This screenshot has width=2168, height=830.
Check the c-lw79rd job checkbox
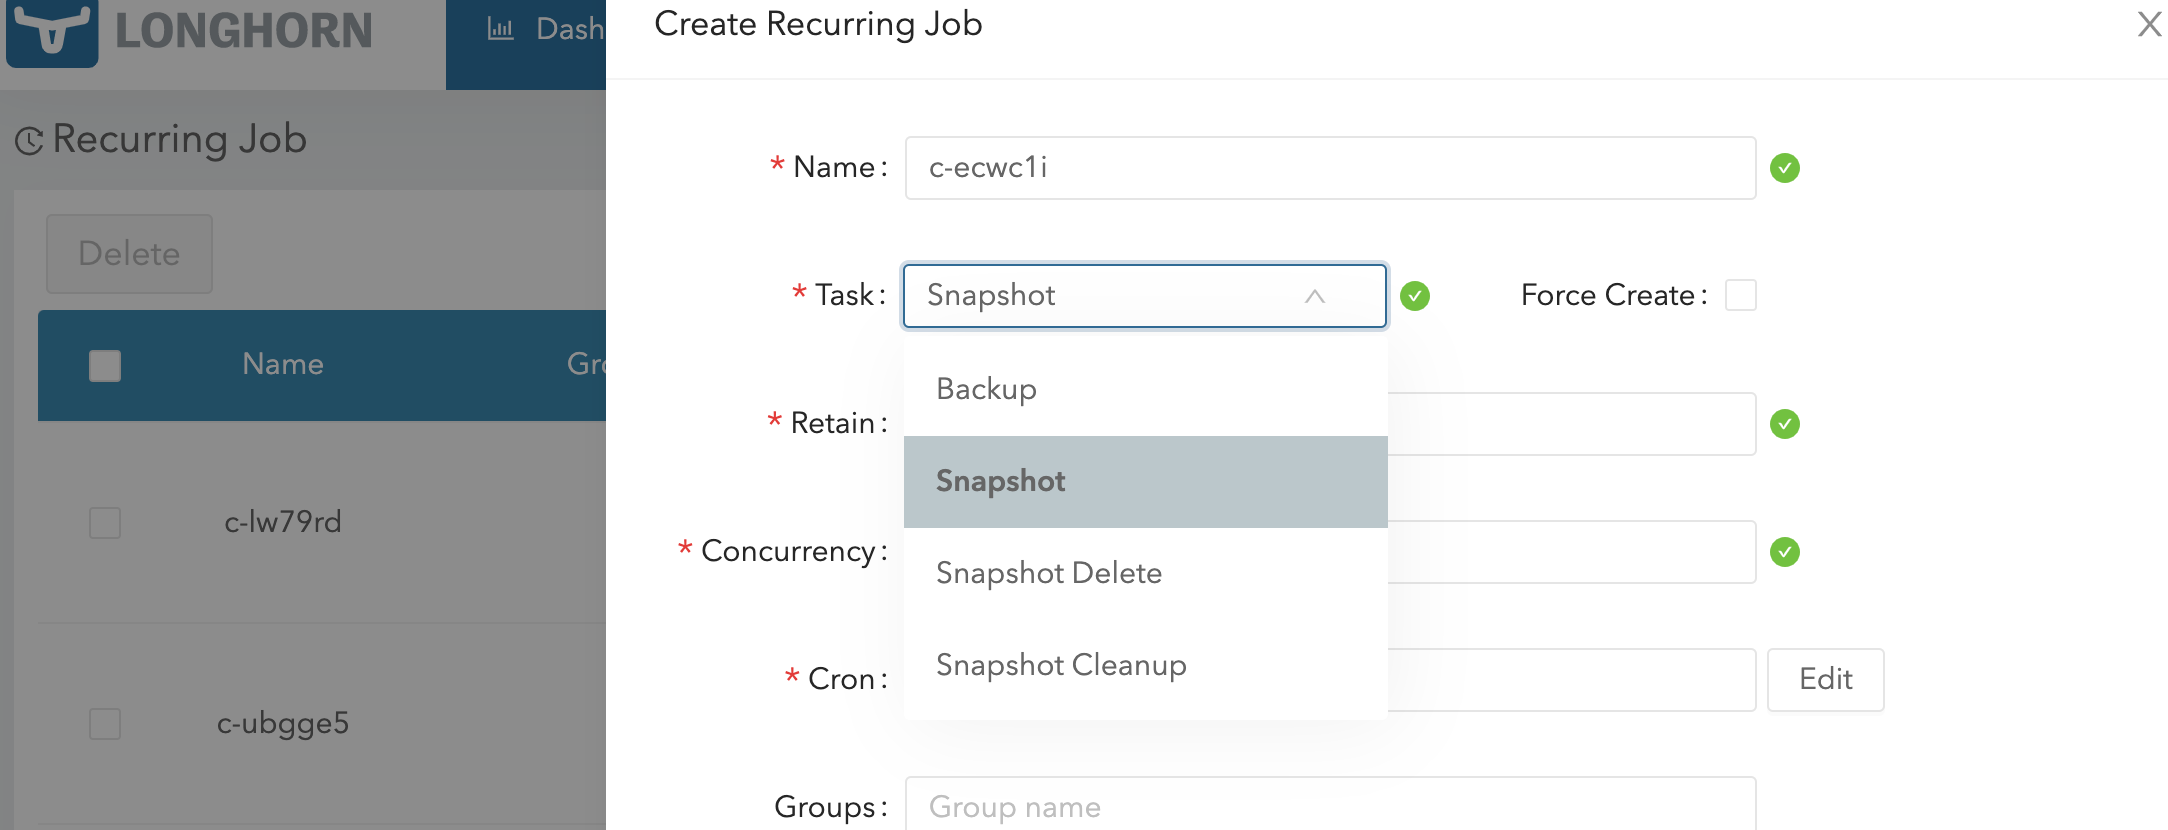pyautogui.click(x=104, y=522)
